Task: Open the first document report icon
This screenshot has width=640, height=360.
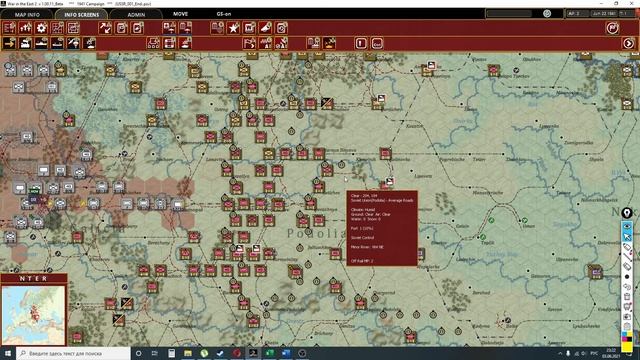Action: (x=121, y=28)
